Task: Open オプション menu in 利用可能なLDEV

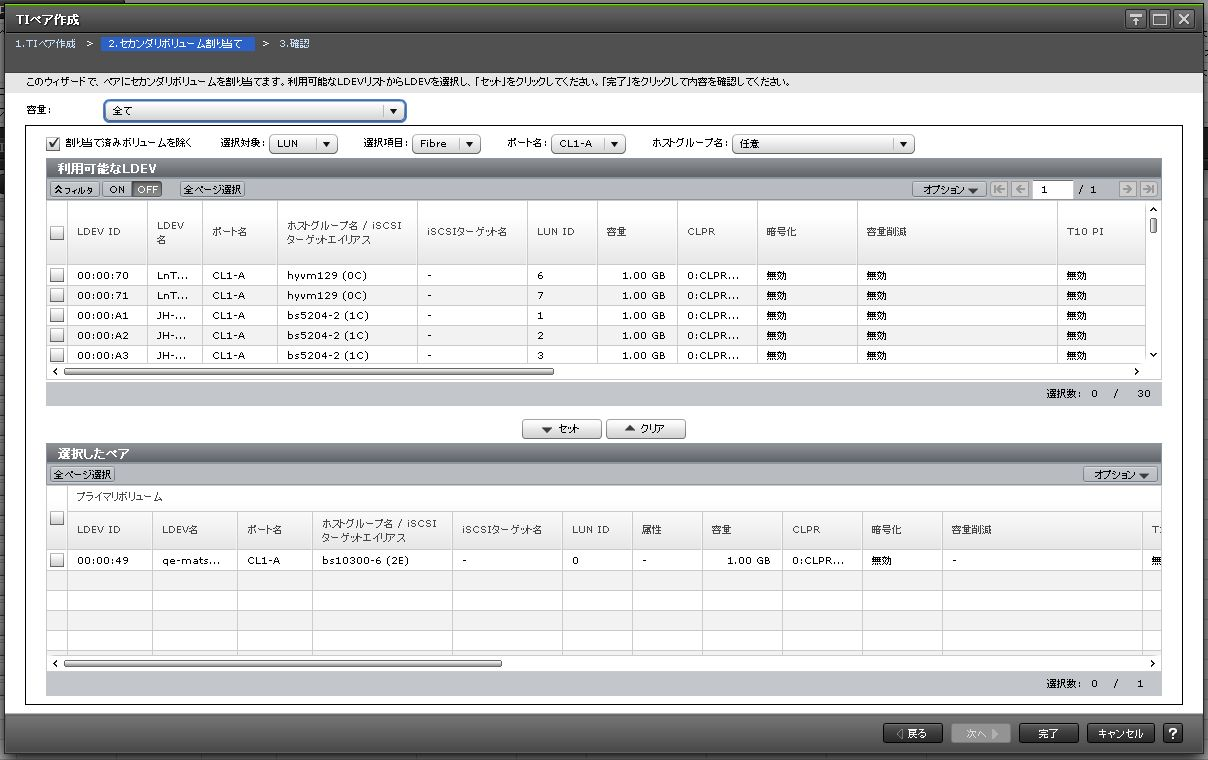Action: click(x=948, y=189)
